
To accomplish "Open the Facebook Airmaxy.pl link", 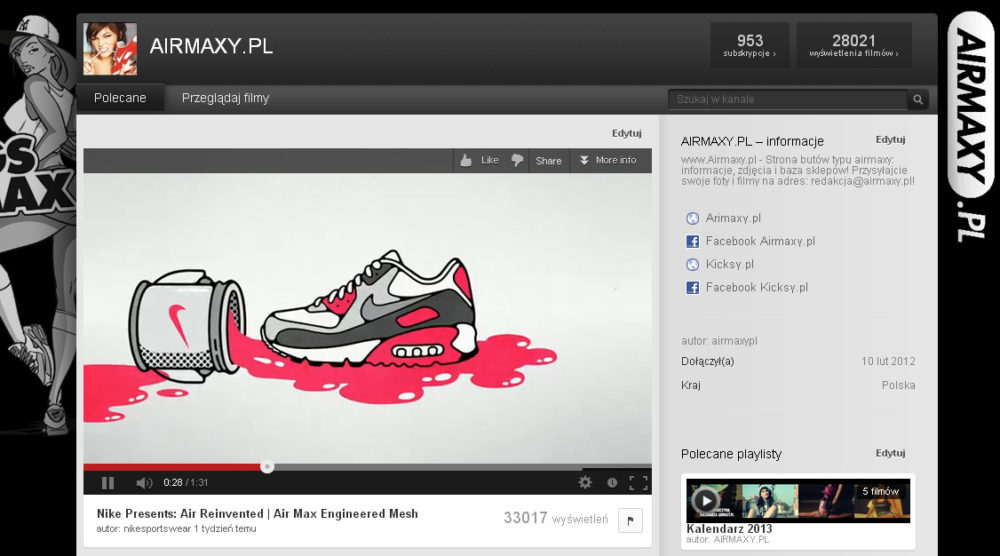I will [760, 241].
